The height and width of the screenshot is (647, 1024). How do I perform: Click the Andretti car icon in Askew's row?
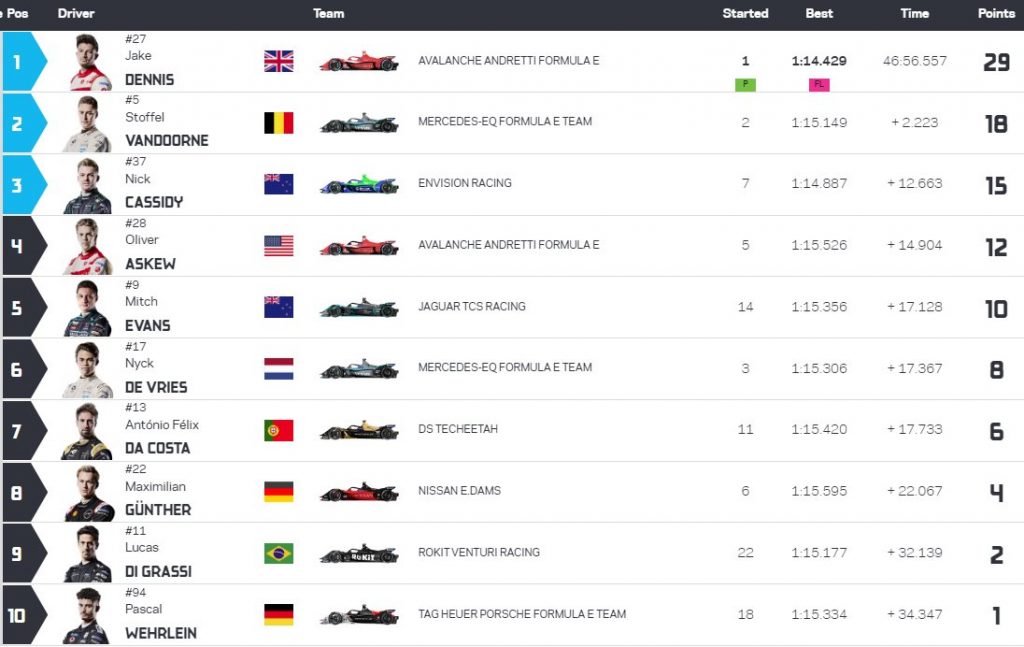click(359, 246)
